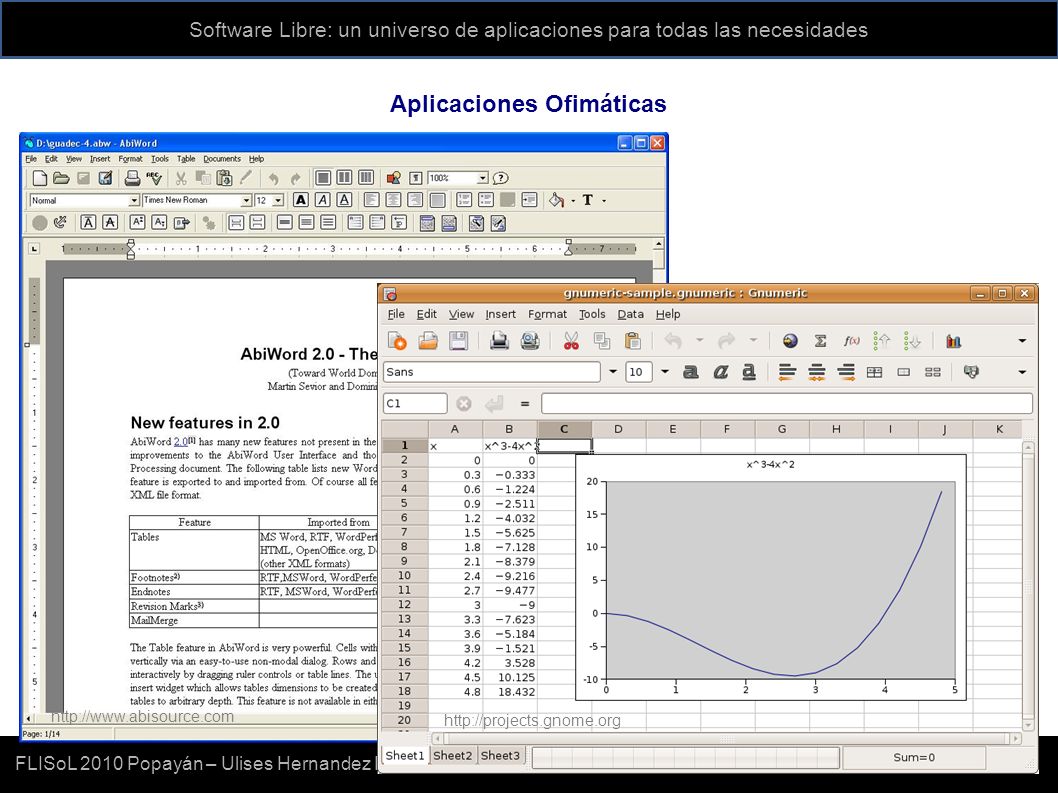Print the Gnumeric spreadsheet
The width and height of the screenshot is (1058, 793).
[x=499, y=341]
